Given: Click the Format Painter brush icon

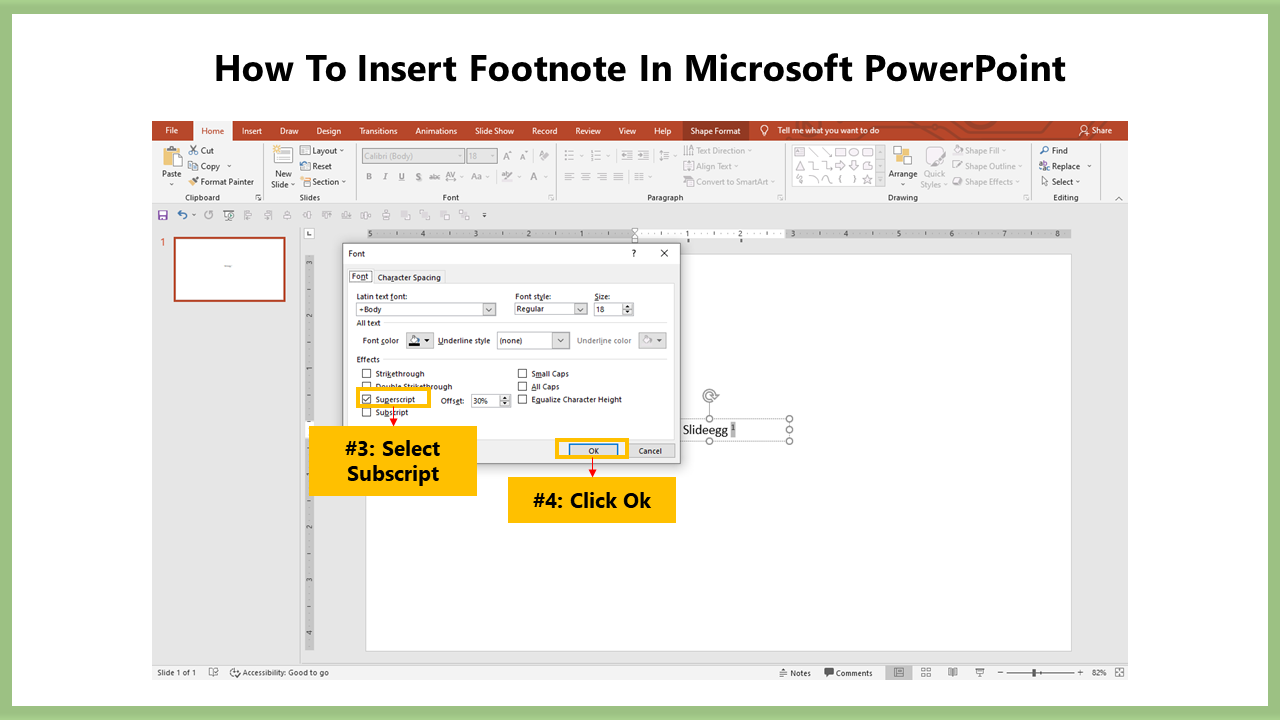Looking at the screenshot, I should [194, 182].
